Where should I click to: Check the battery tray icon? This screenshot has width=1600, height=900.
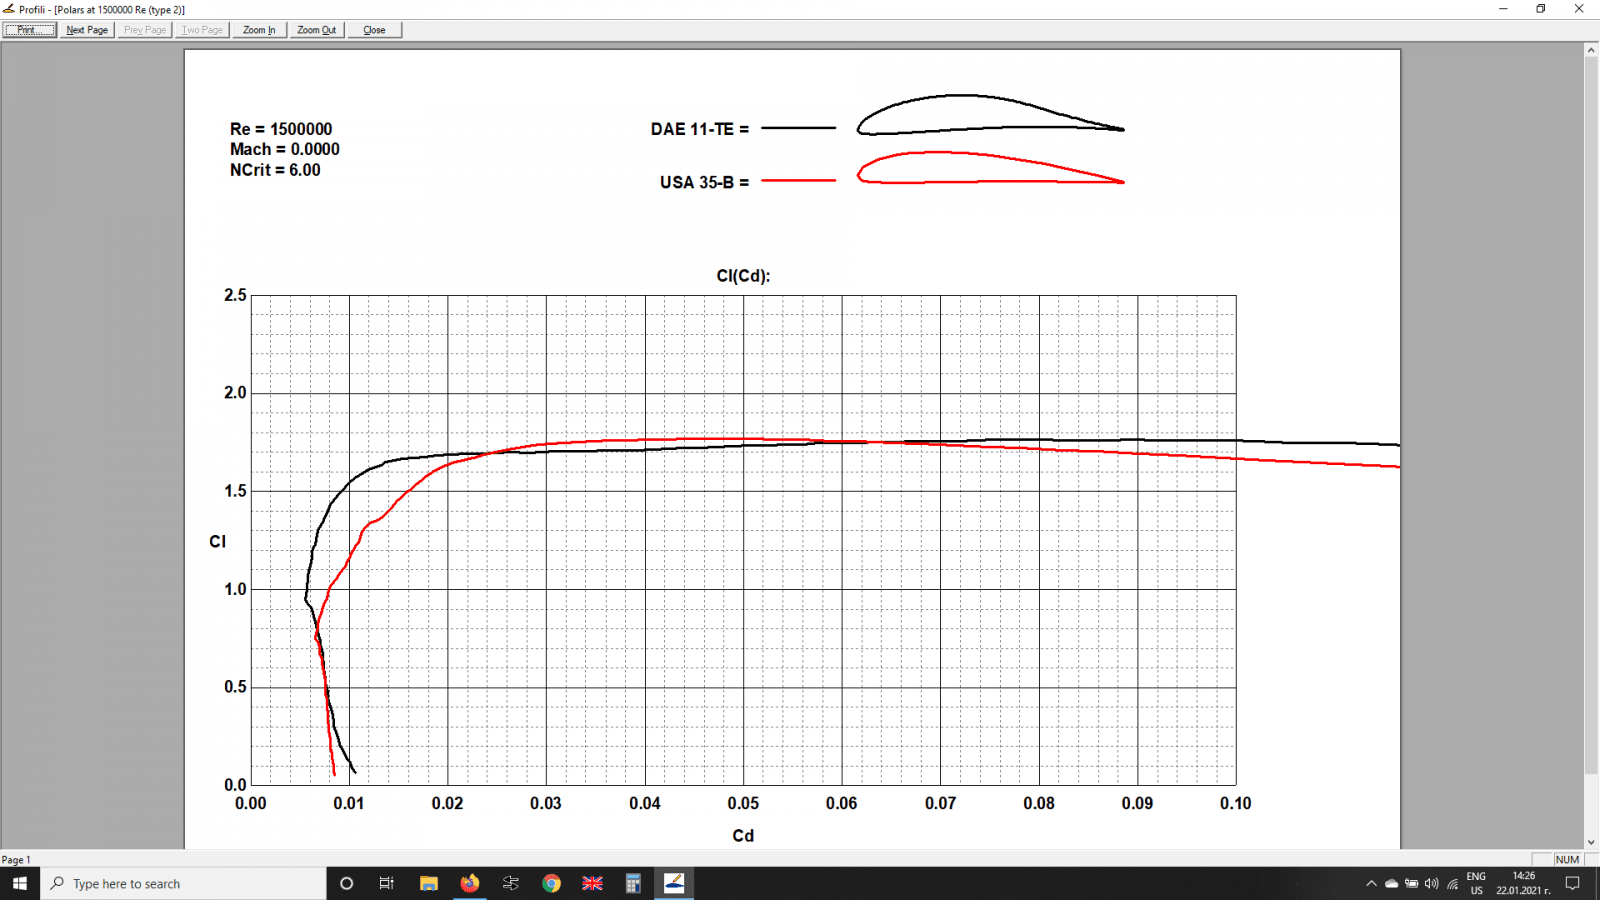1411,883
